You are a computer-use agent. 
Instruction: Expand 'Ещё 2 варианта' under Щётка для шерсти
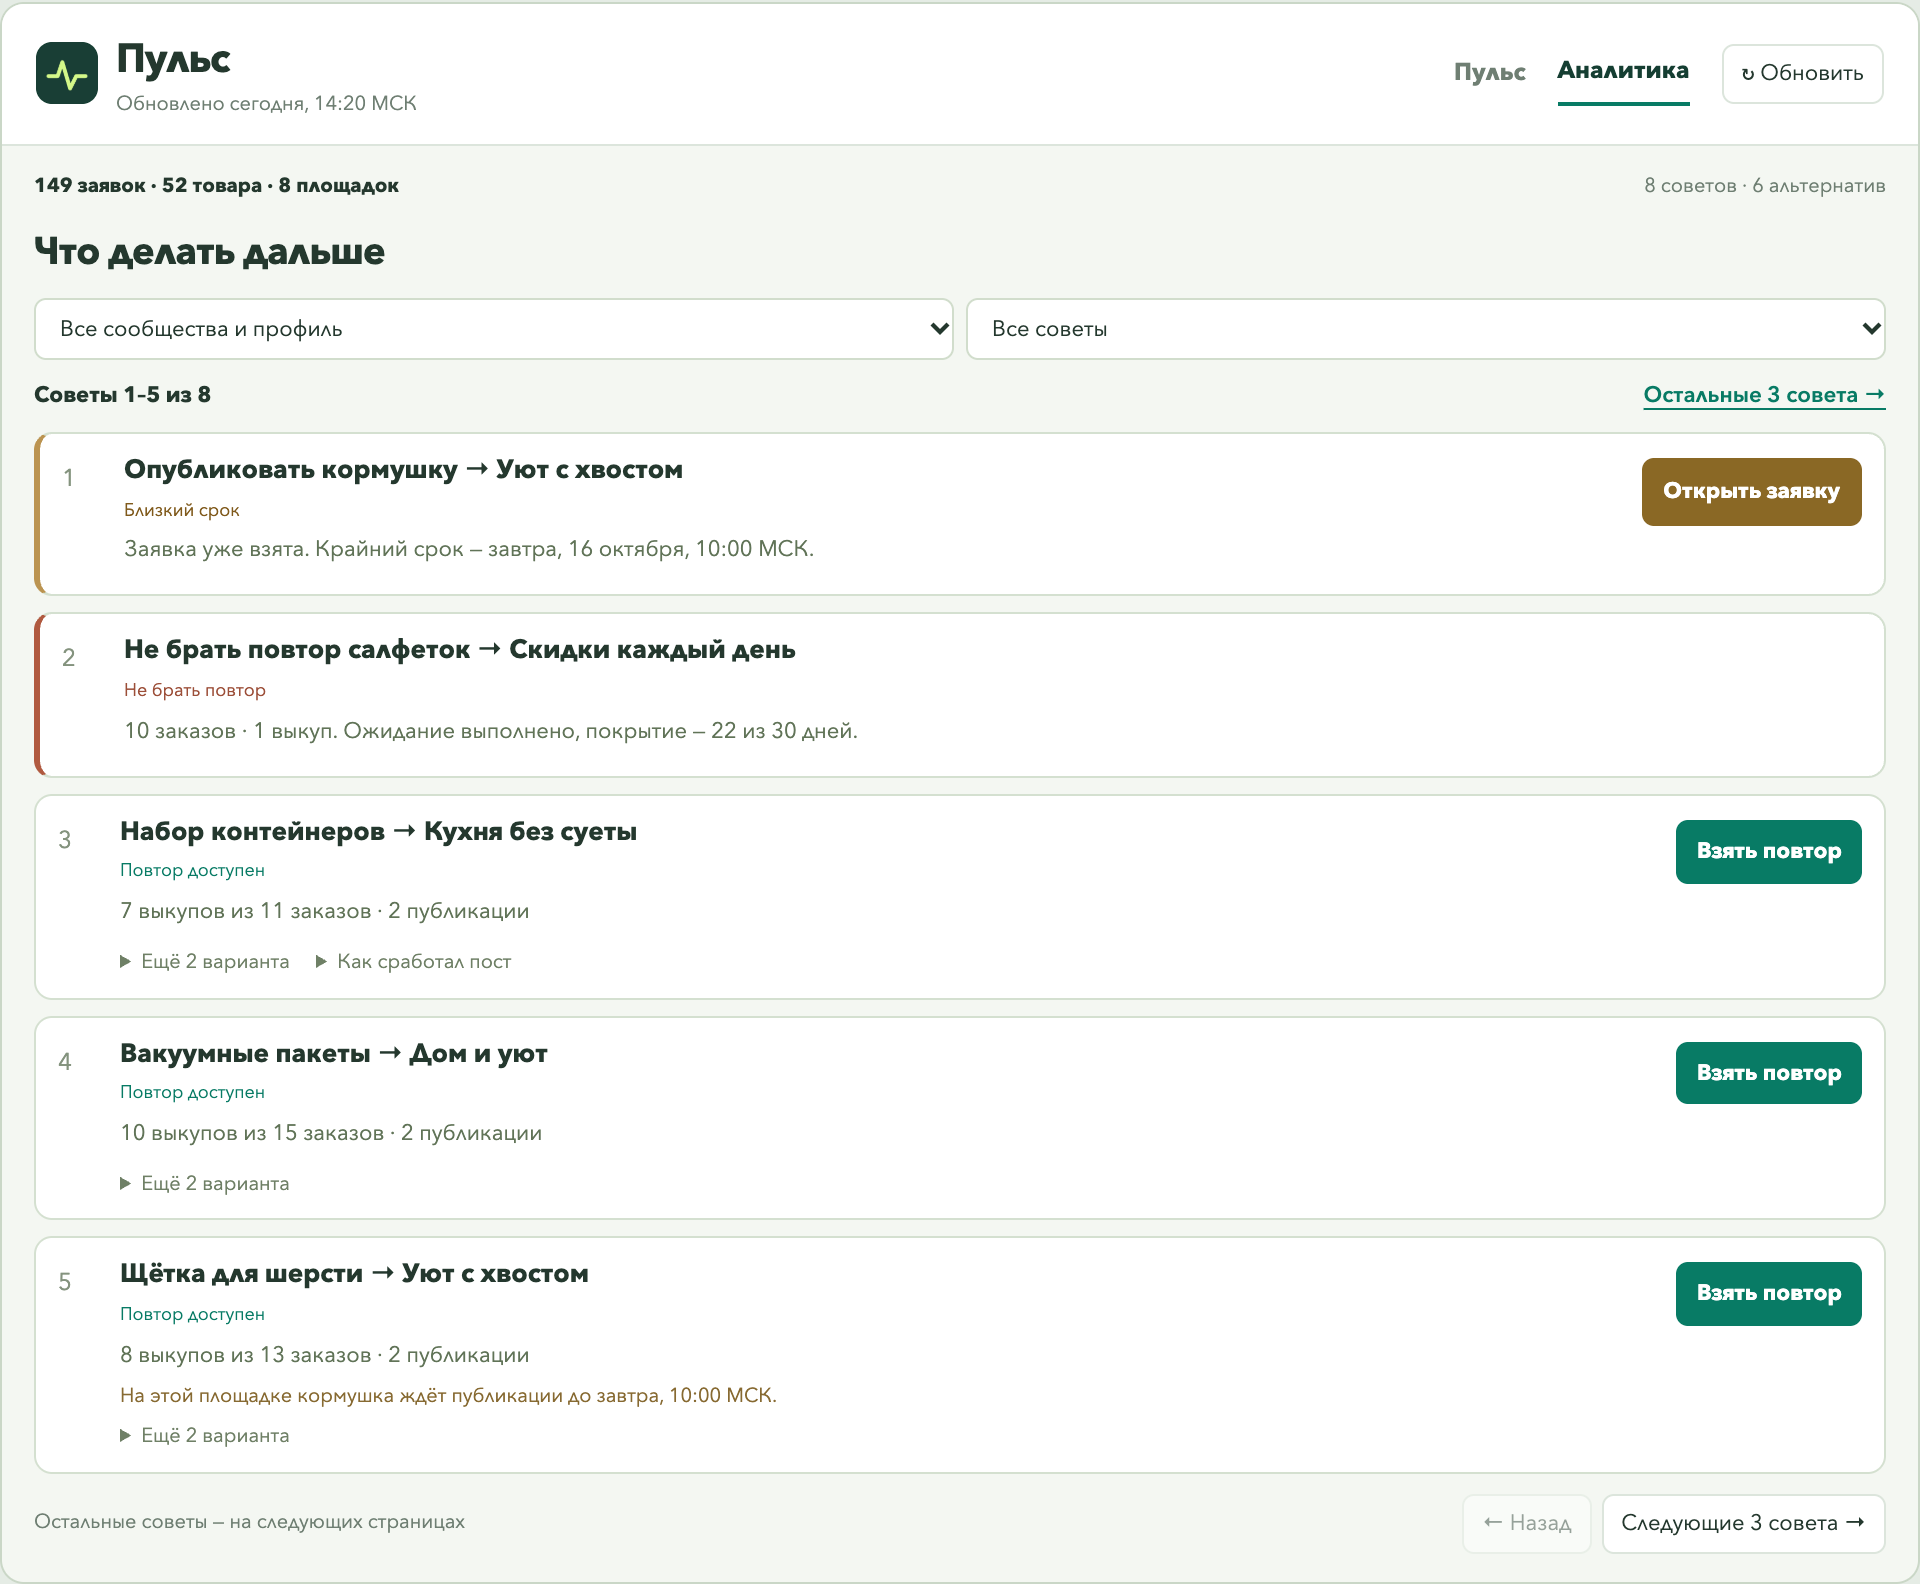tap(205, 1435)
